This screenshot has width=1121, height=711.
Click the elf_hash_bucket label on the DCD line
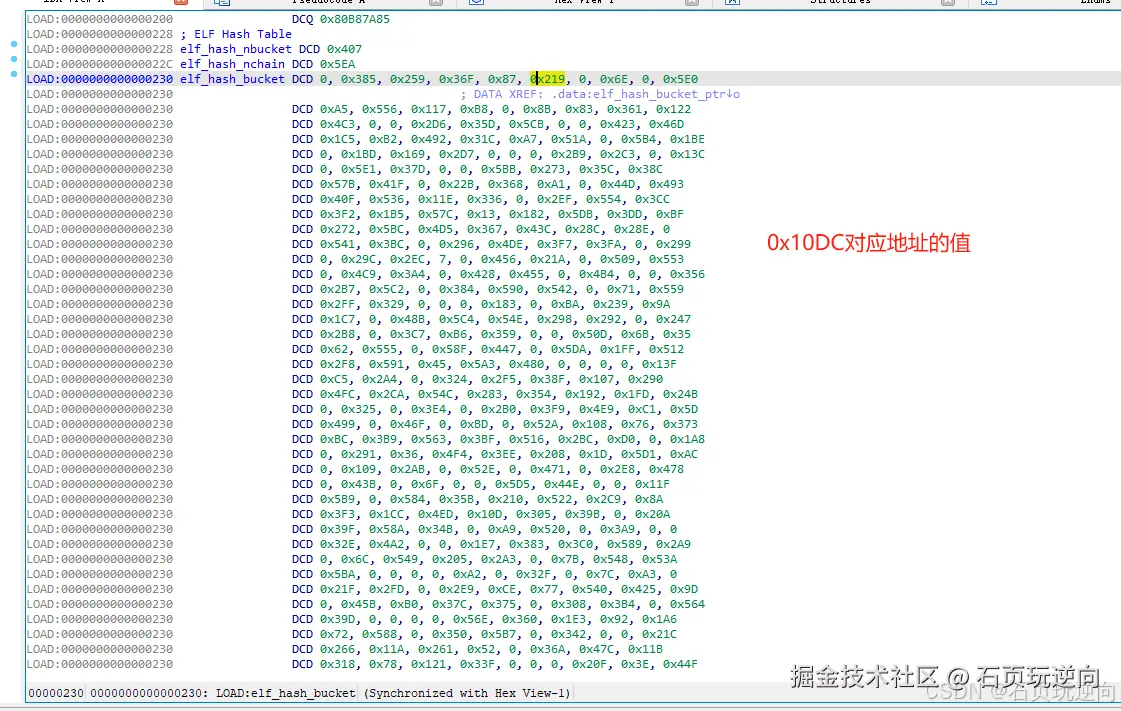pyautogui.click(x=232, y=79)
